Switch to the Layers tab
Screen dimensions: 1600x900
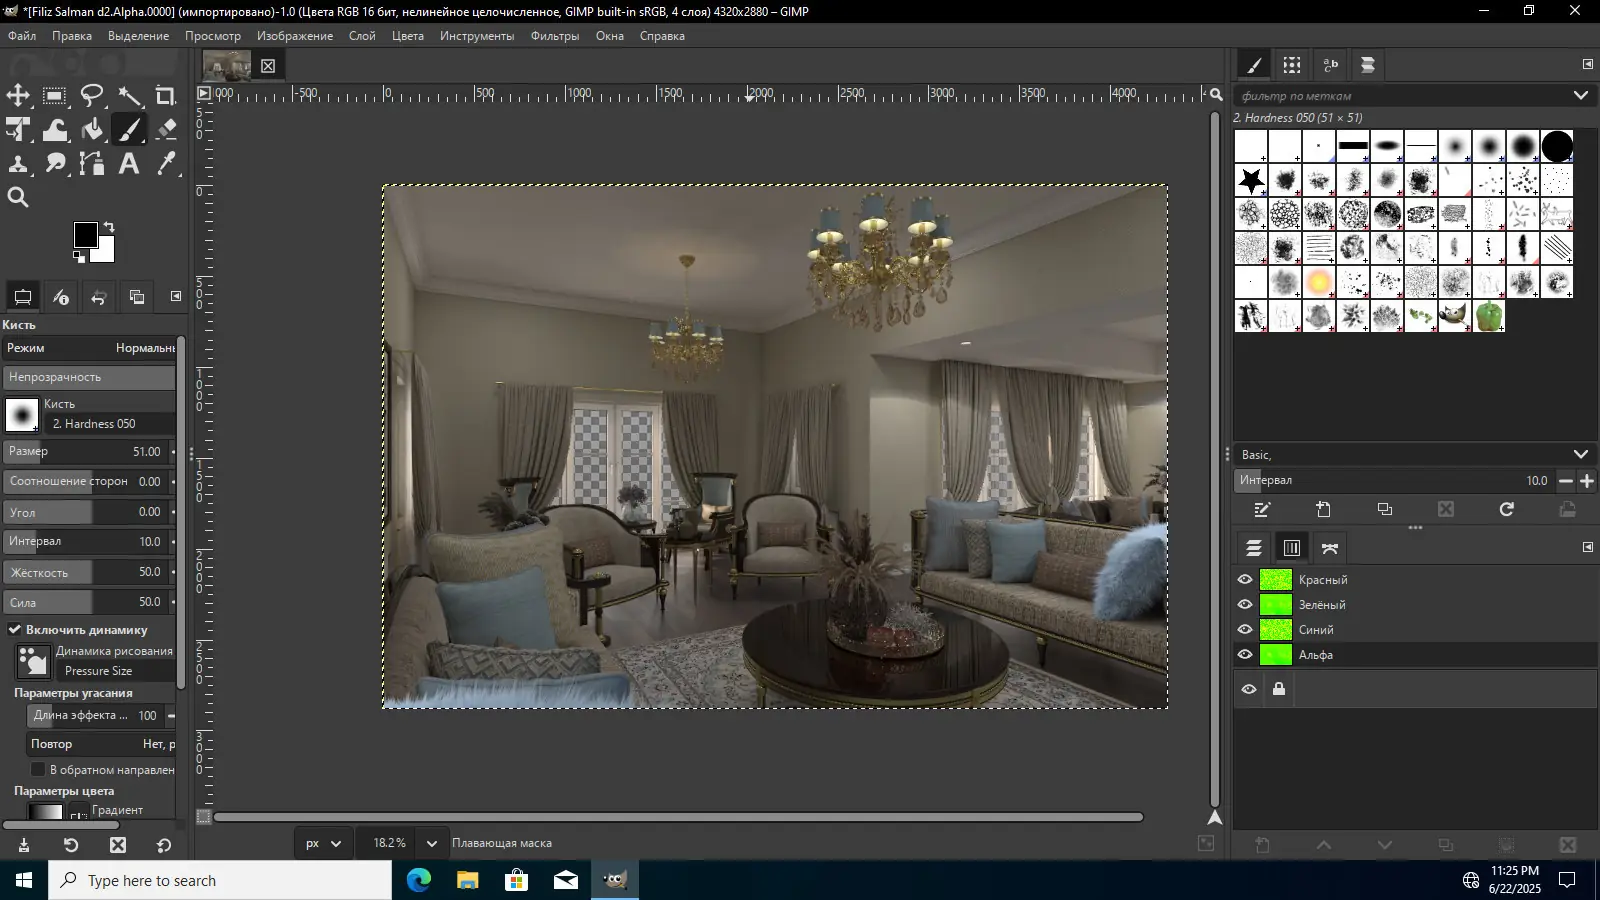tap(1254, 548)
